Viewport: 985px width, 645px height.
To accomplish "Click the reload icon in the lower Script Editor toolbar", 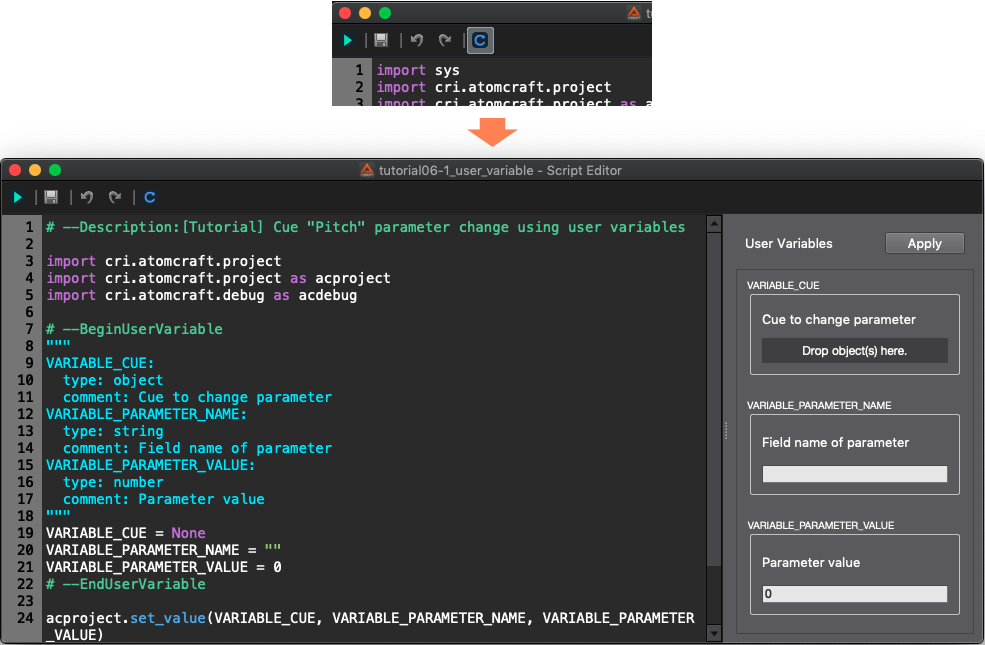I will coord(150,198).
